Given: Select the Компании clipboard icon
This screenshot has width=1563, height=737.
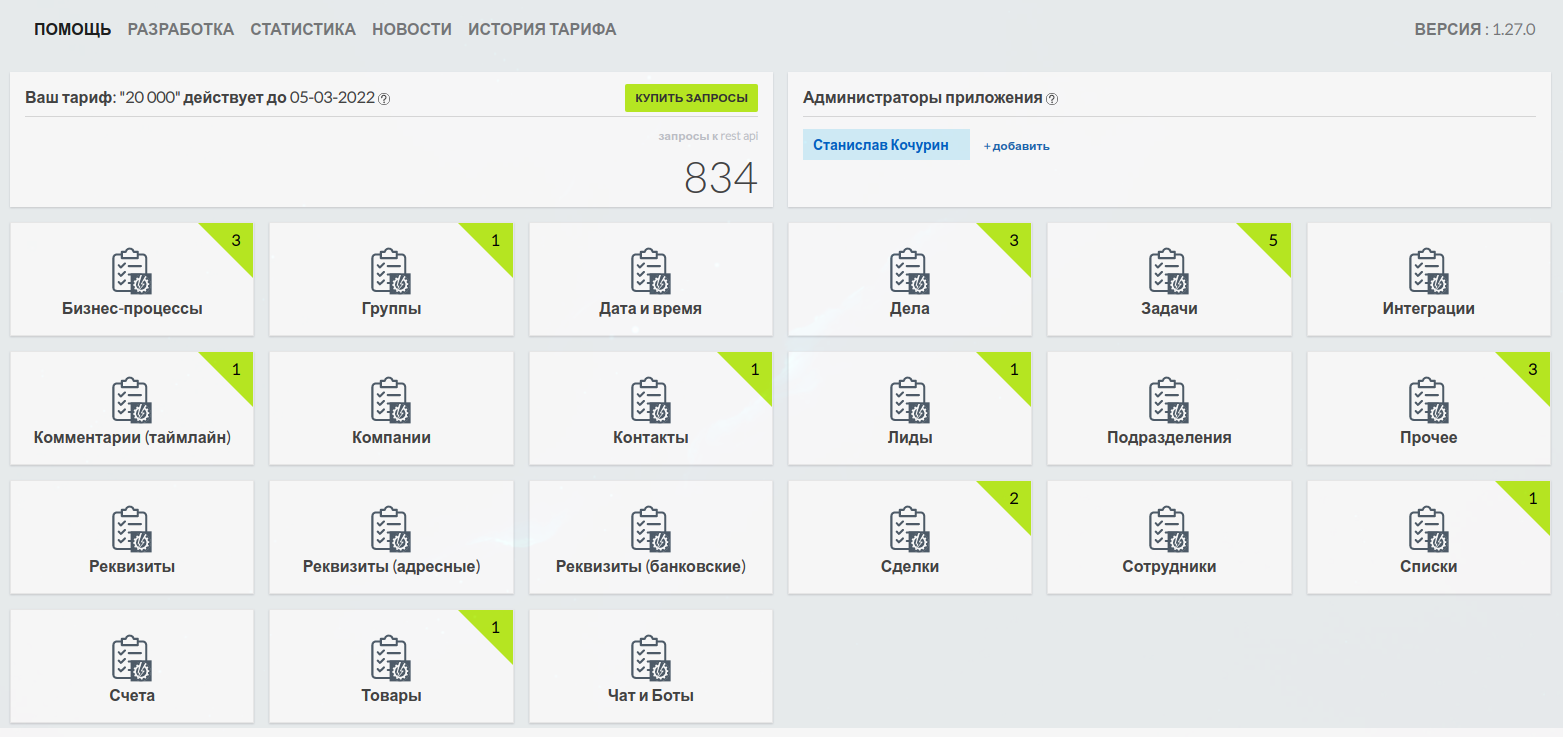Looking at the screenshot, I should [x=391, y=400].
